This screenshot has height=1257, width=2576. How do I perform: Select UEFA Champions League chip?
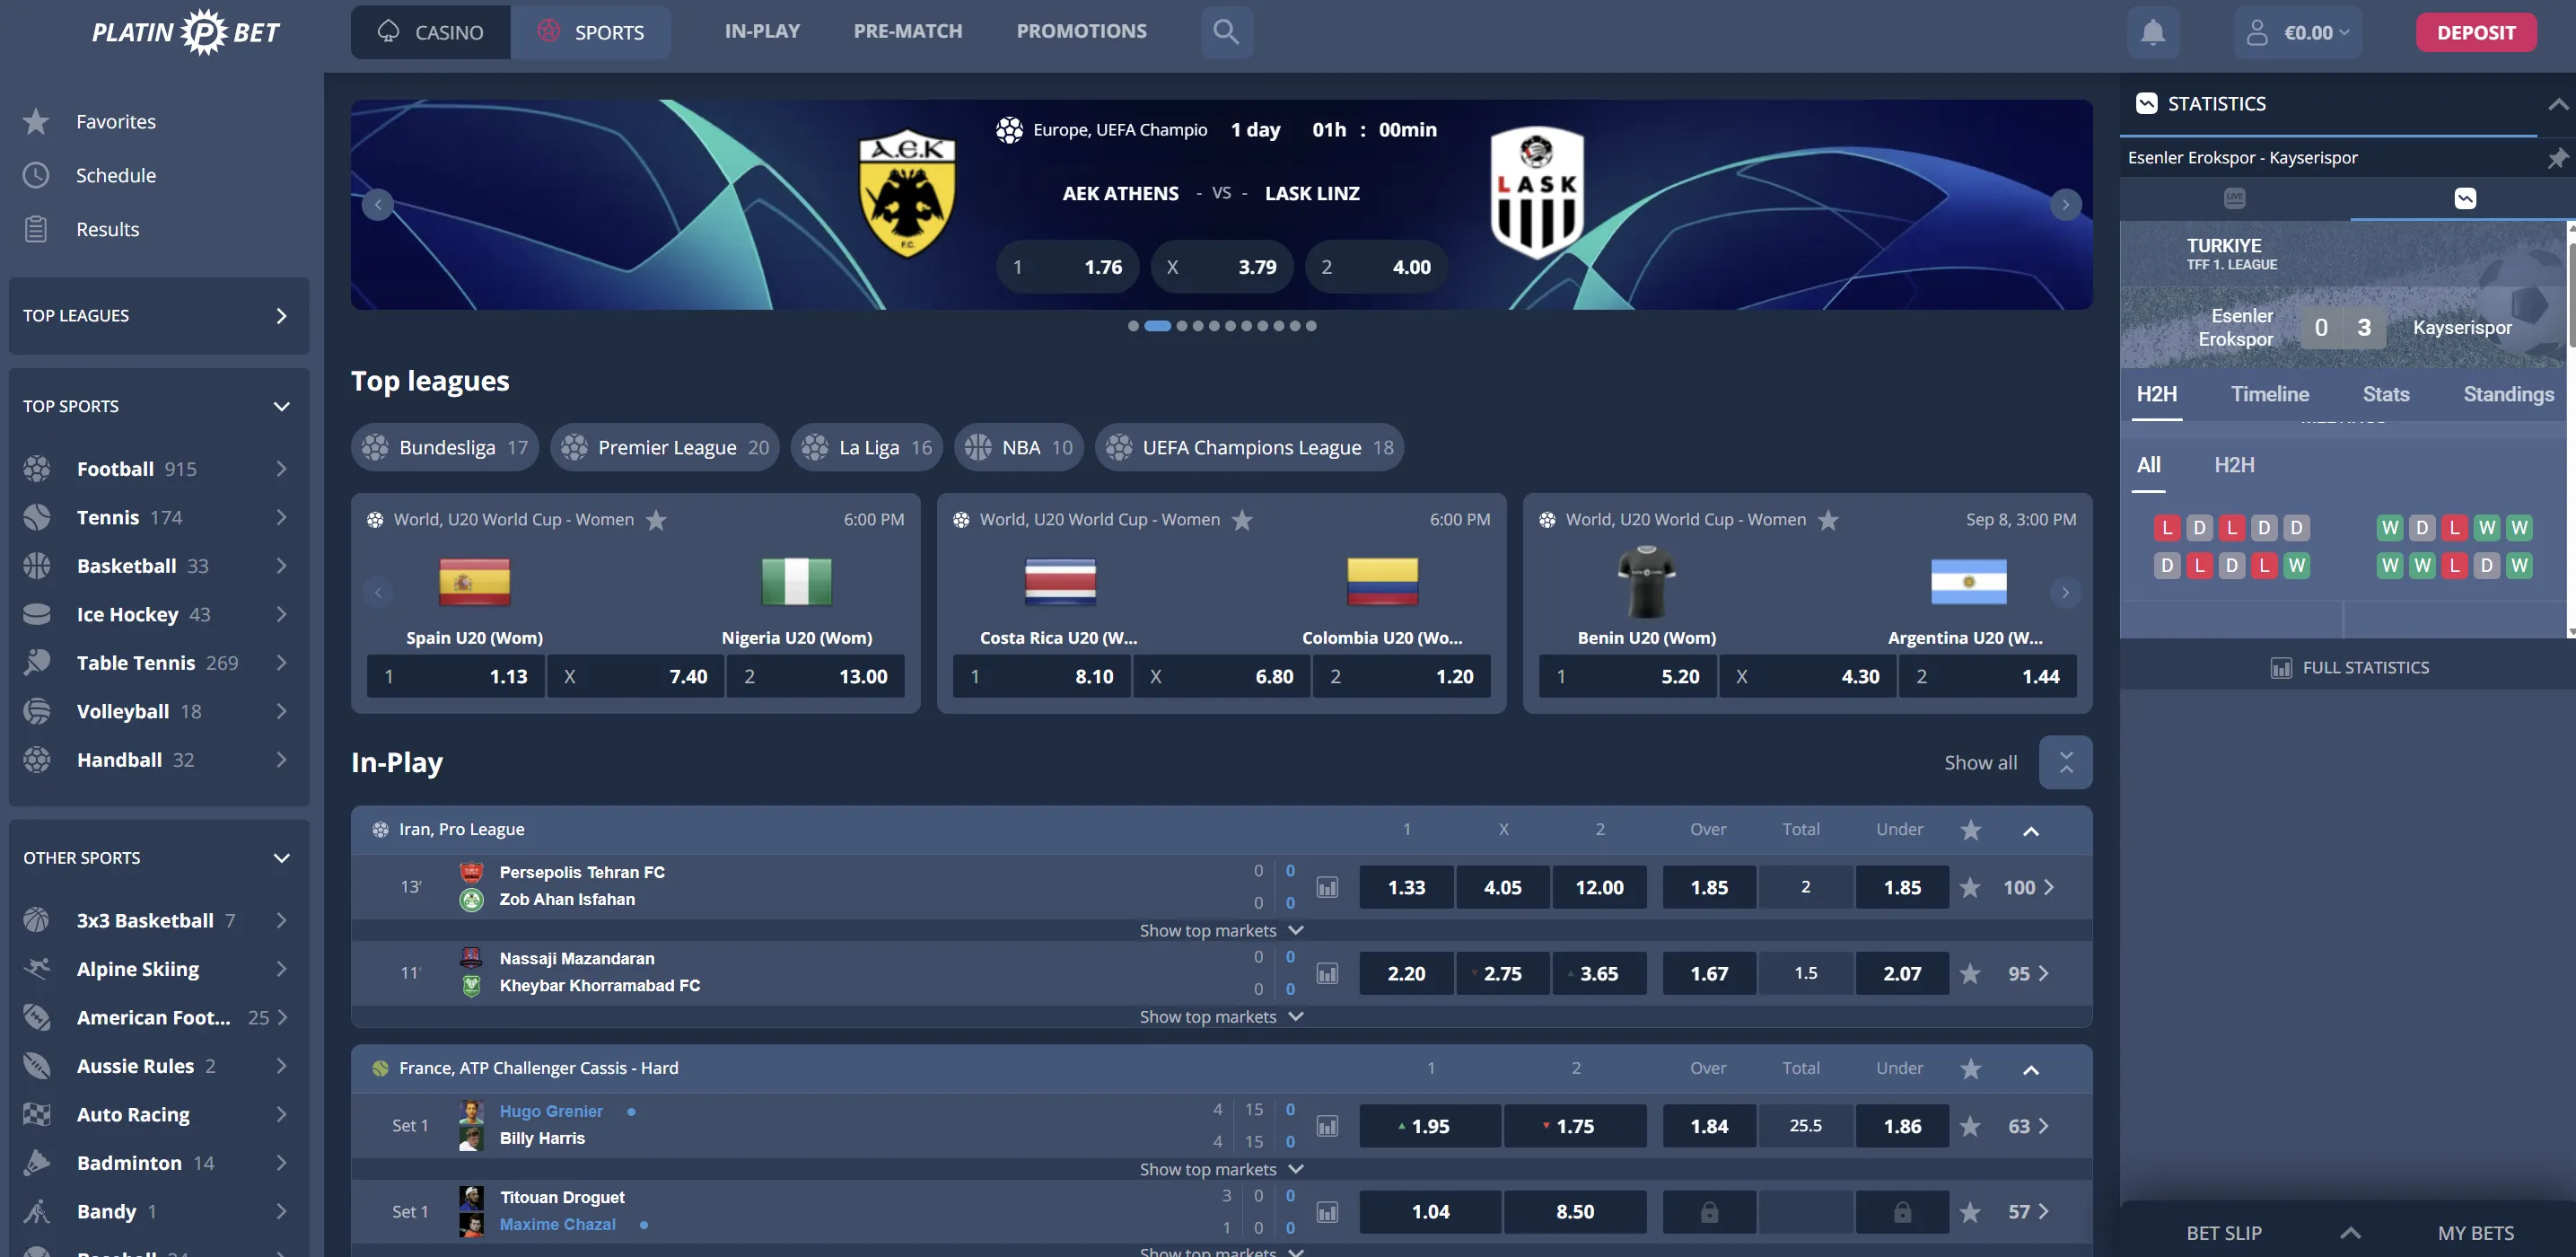(x=1249, y=447)
